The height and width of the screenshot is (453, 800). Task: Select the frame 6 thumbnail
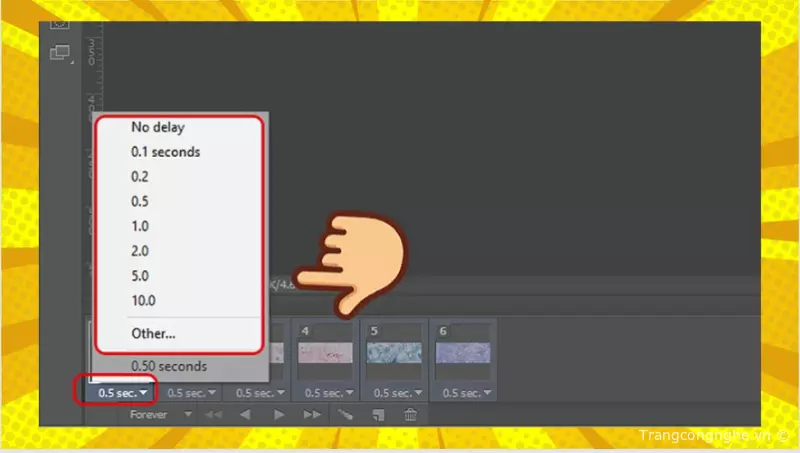[x=462, y=353]
